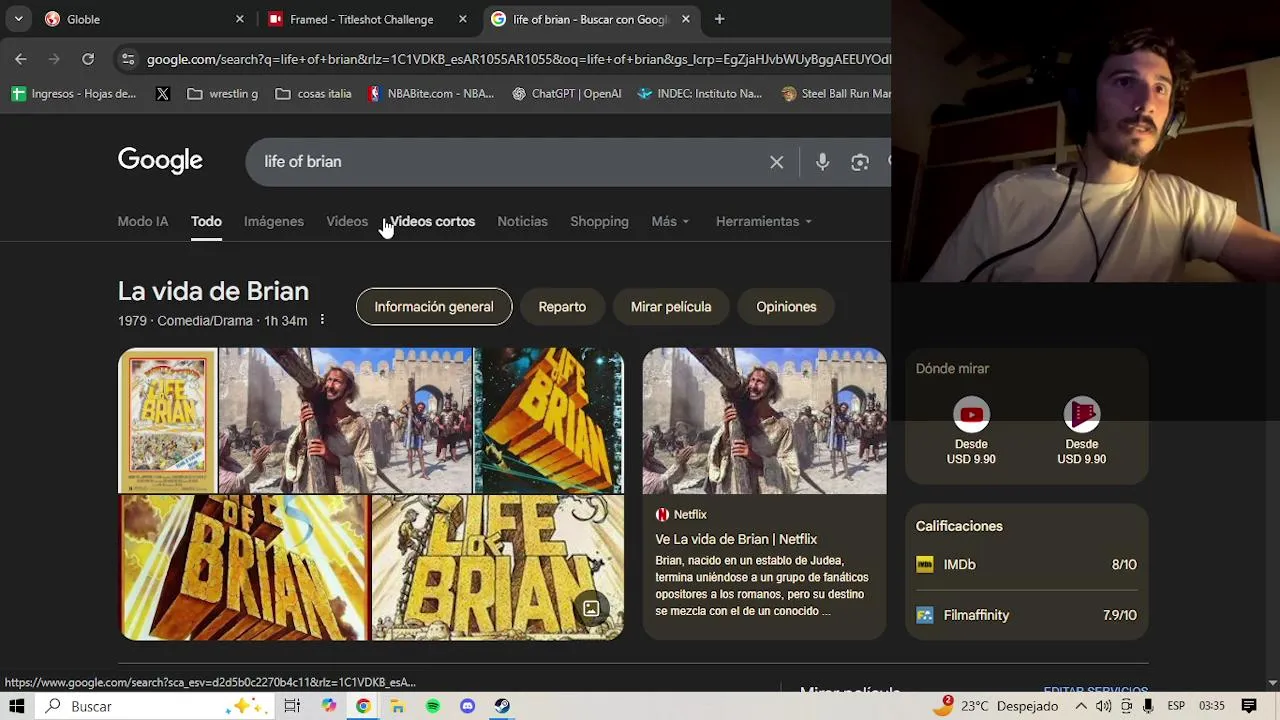Reload the page with the refresh icon
The width and height of the screenshot is (1280, 720).
click(x=88, y=59)
